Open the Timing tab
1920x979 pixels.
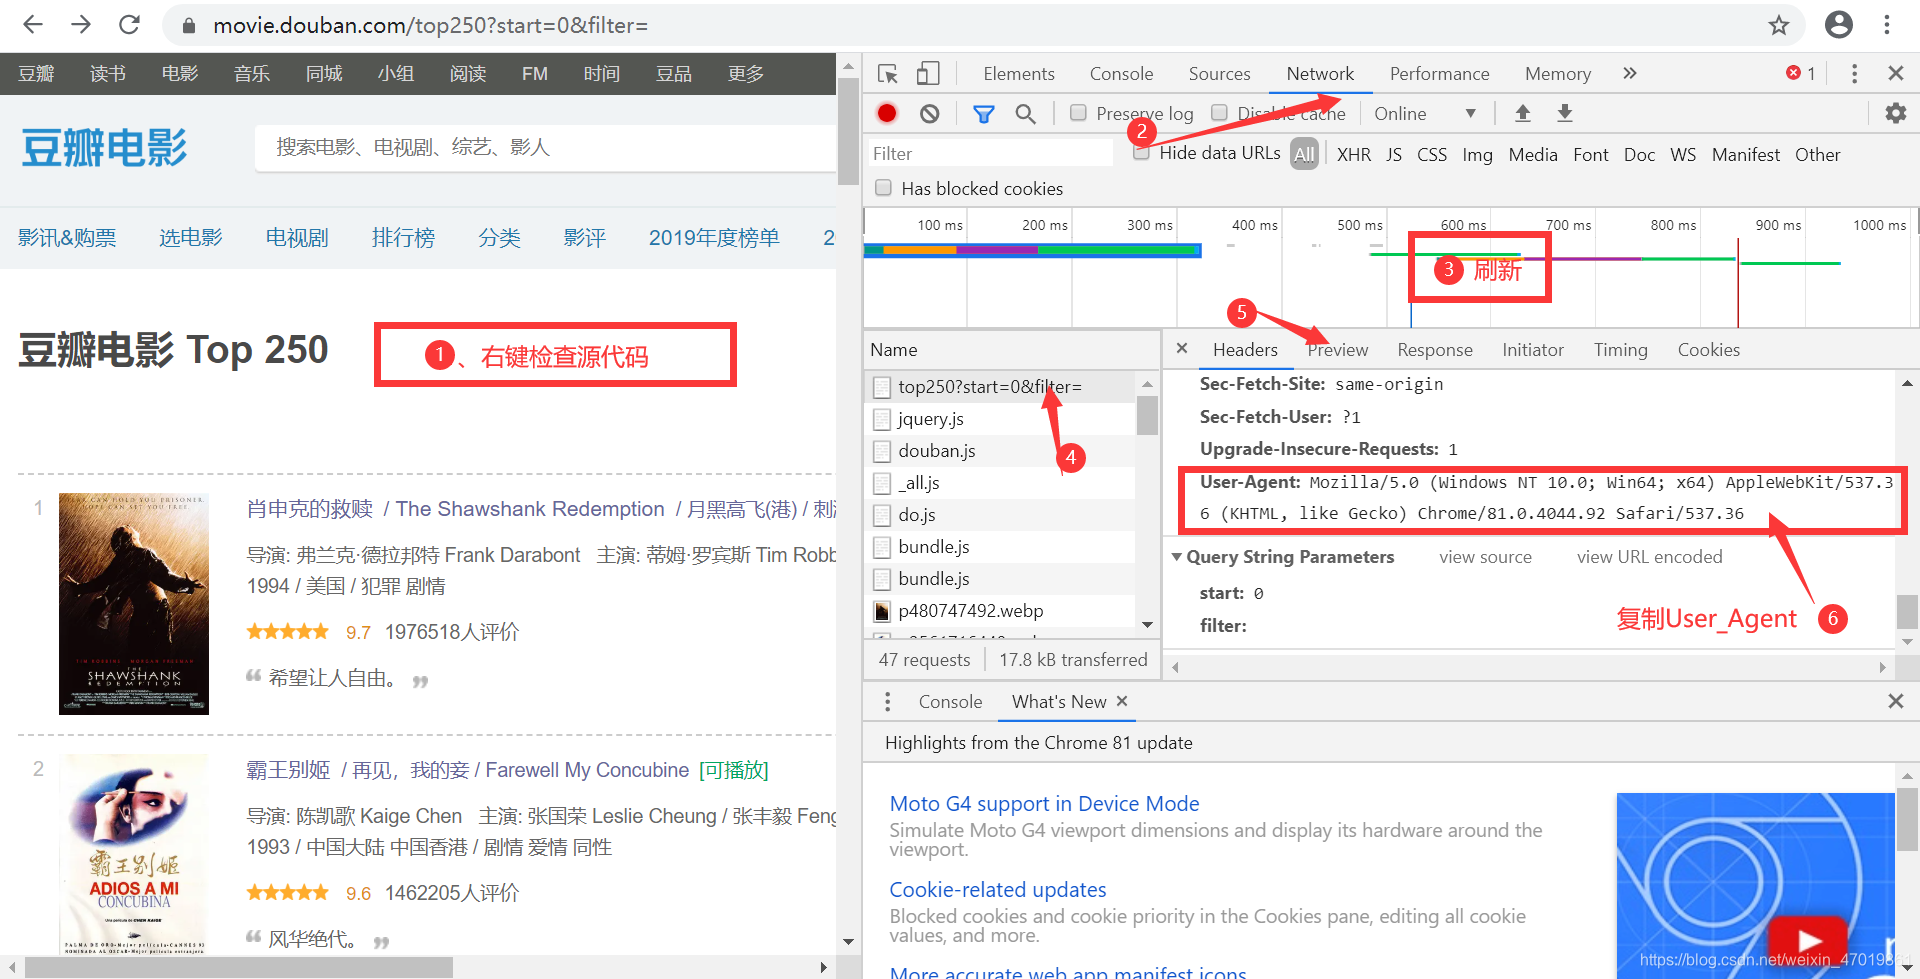(1620, 350)
